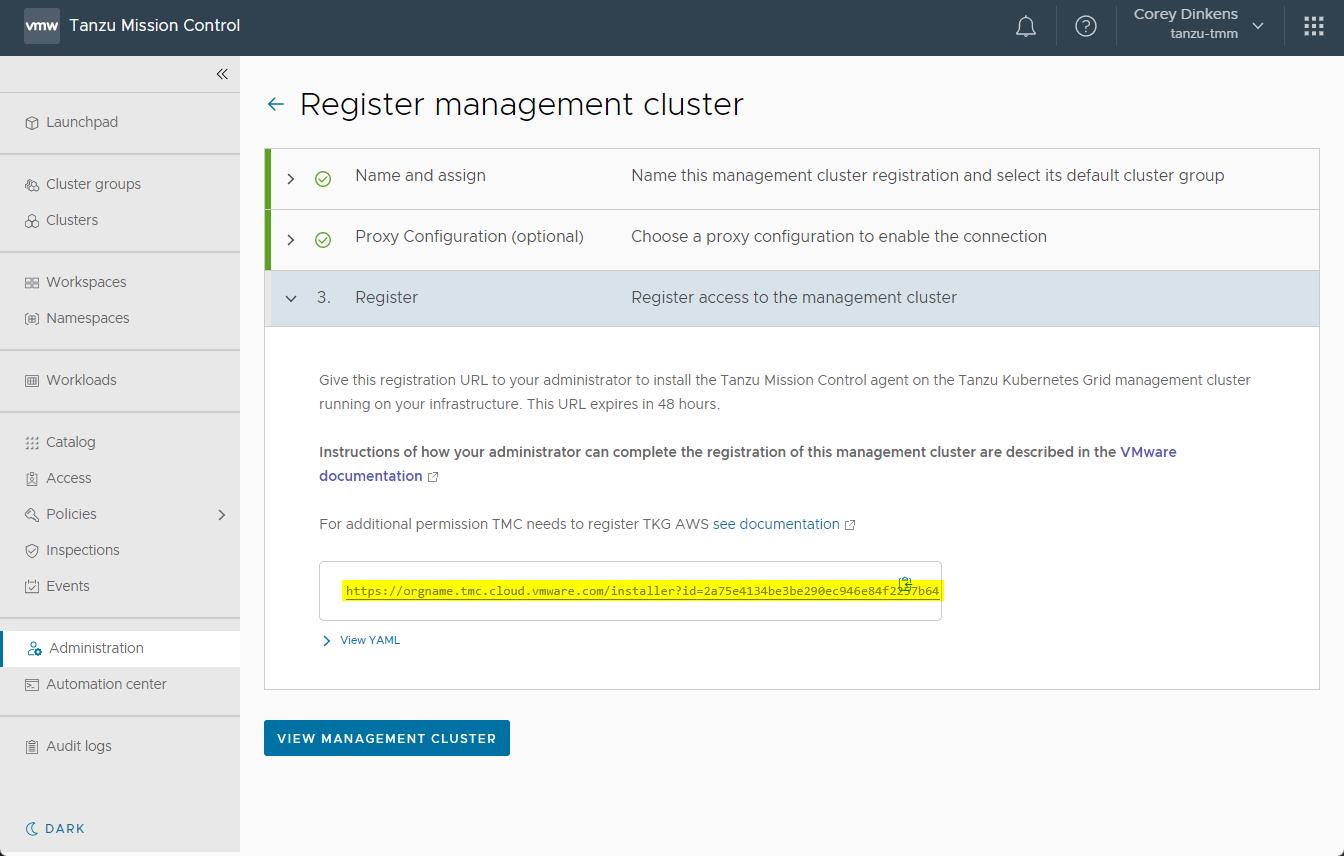
Task: Open the help question mark icon
Action: pyautogui.click(x=1086, y=27)
